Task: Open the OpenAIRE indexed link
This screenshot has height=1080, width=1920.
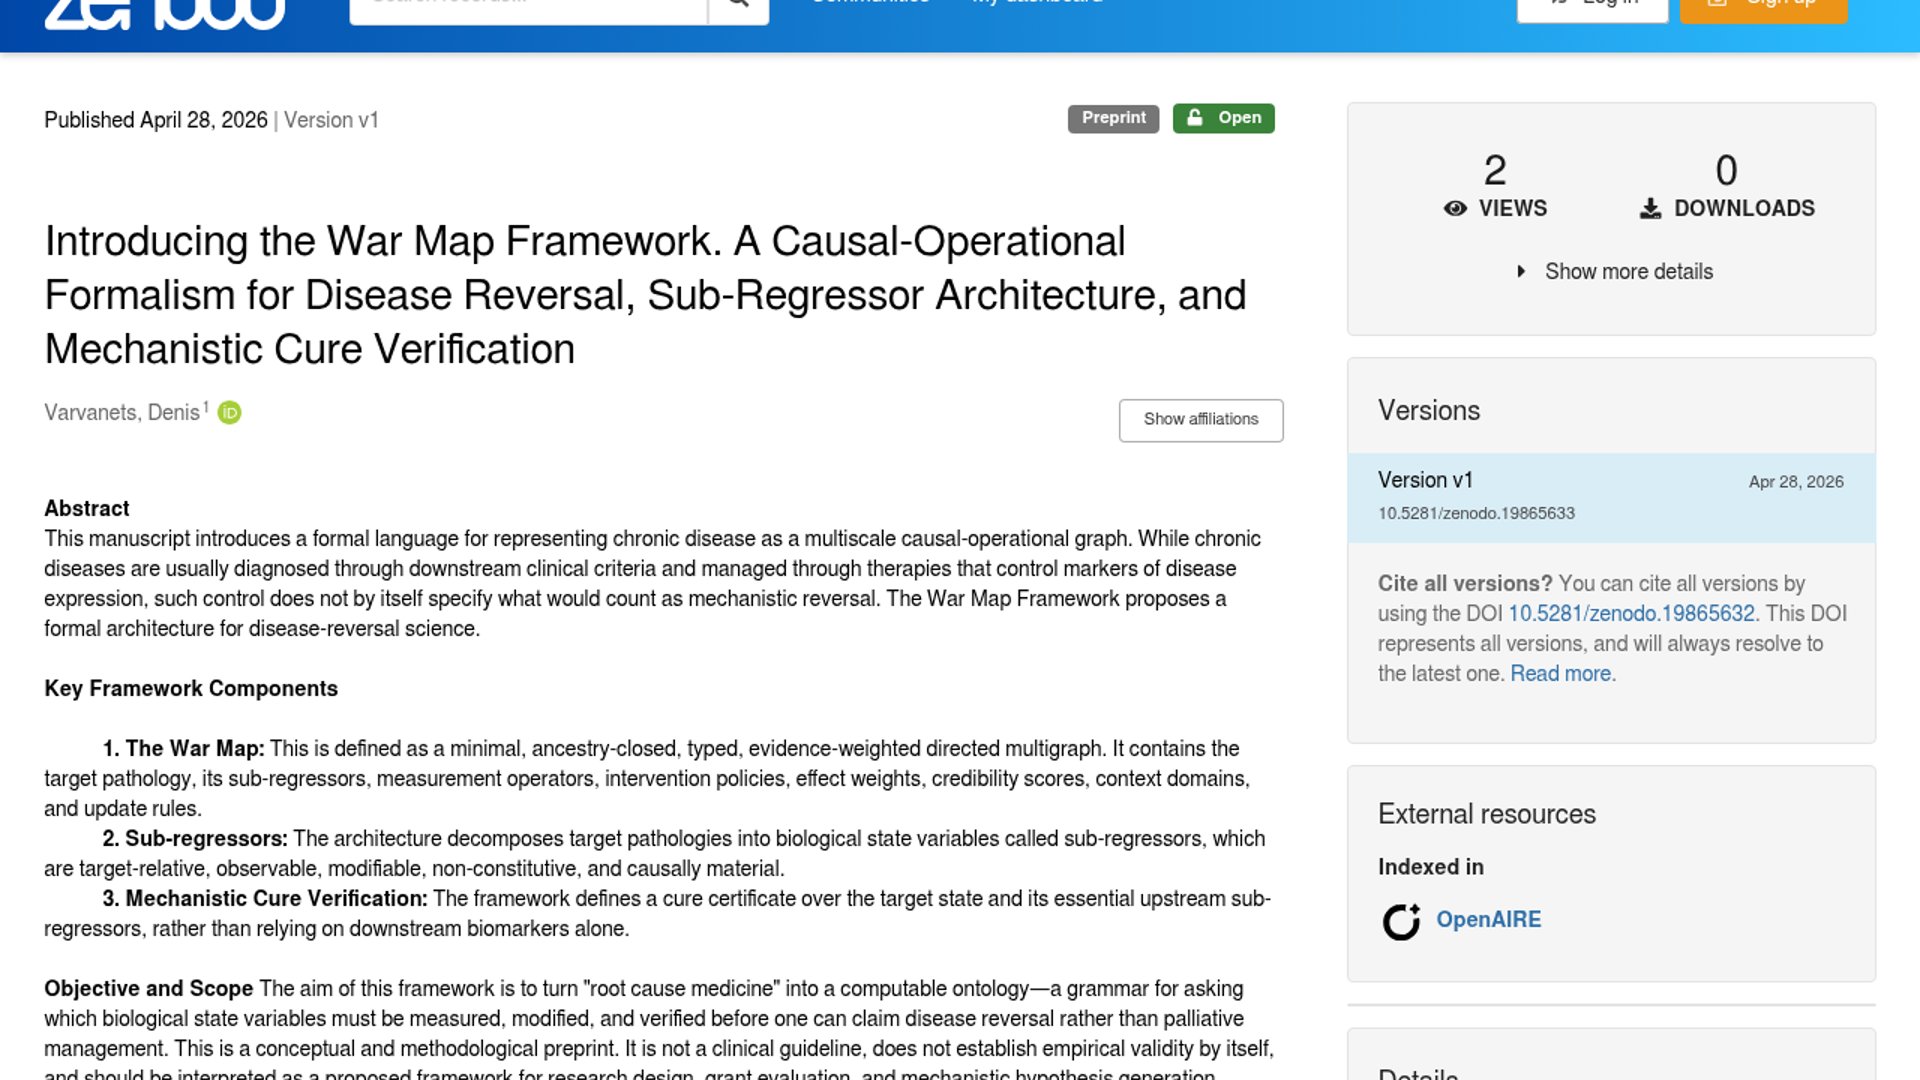Action: click(1488, 920)
